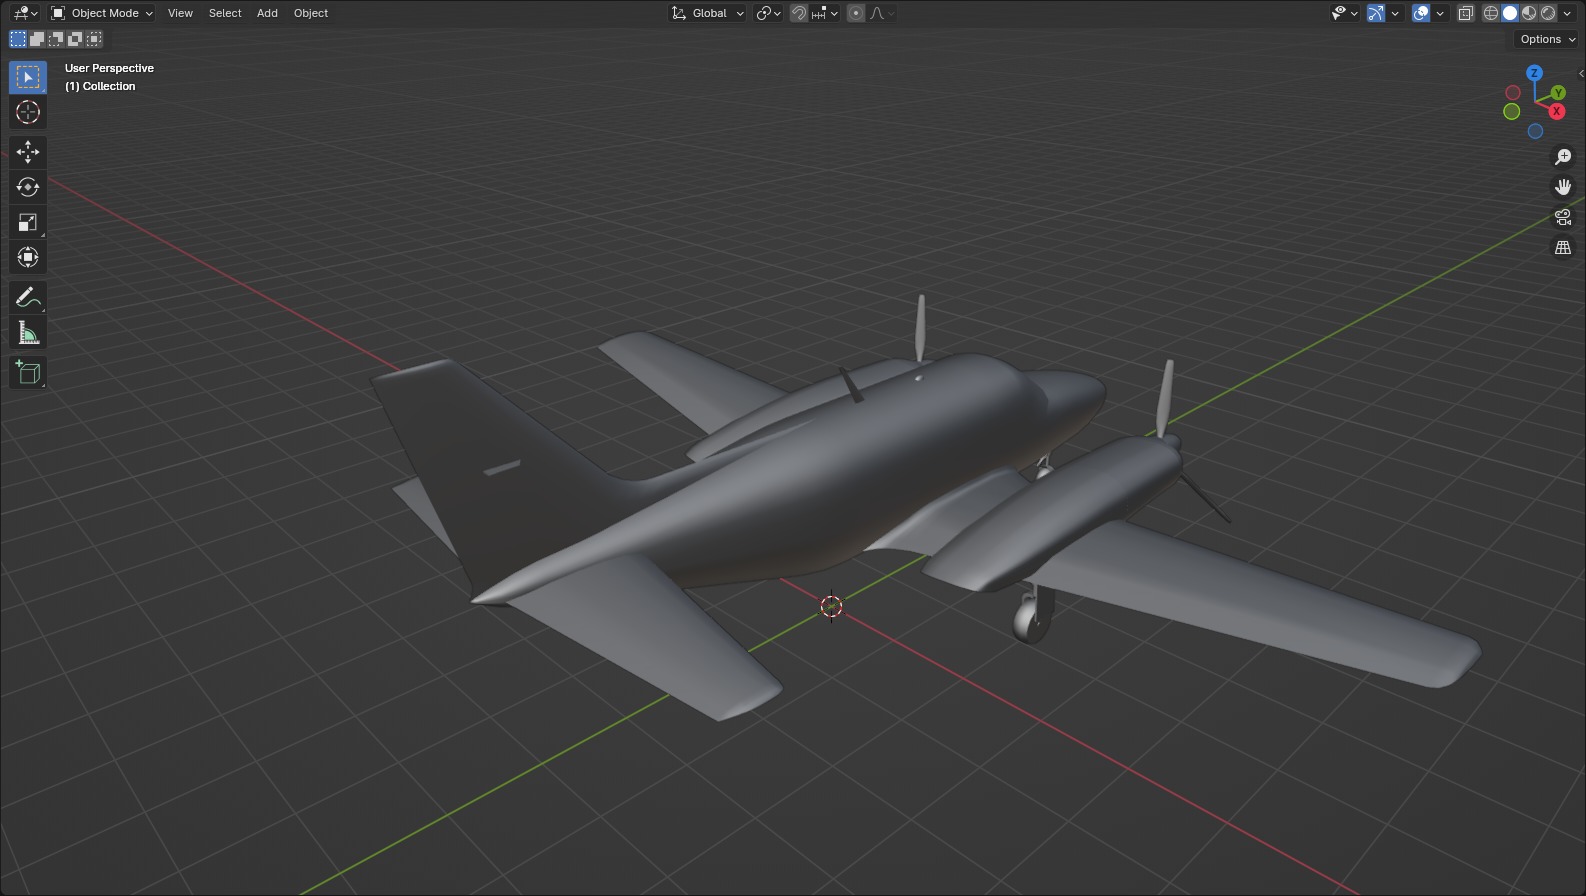Open the Add menu
The width and height of the screenshot is (1586, 896).
point(267,13)
